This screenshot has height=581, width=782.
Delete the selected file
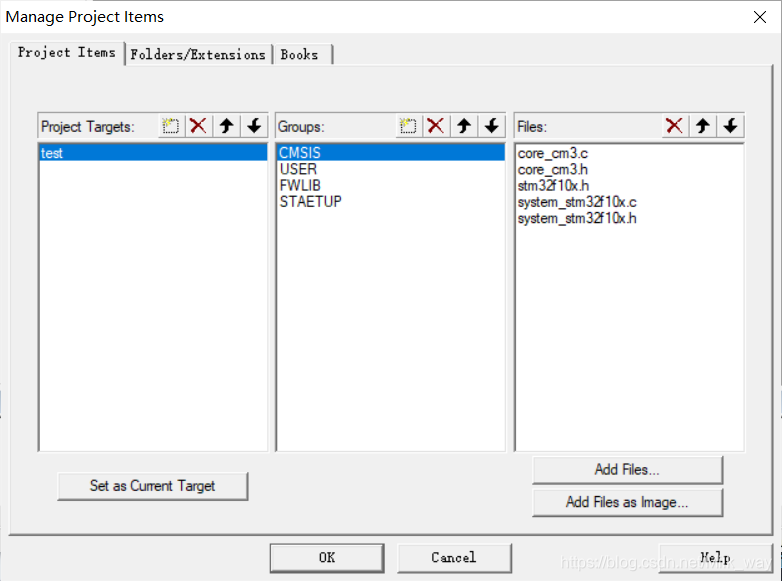pos(674,126)
